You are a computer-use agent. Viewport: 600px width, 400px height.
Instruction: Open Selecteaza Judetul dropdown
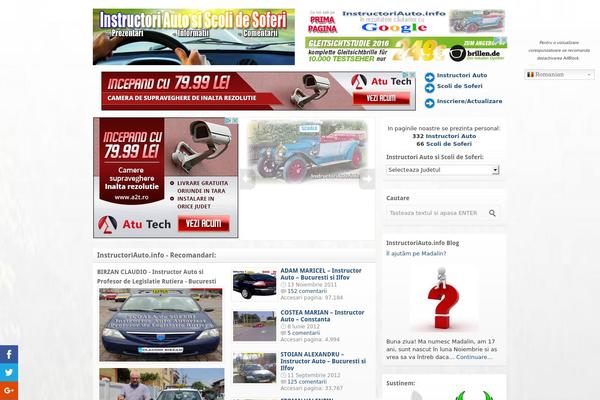(x=442, y=170)
